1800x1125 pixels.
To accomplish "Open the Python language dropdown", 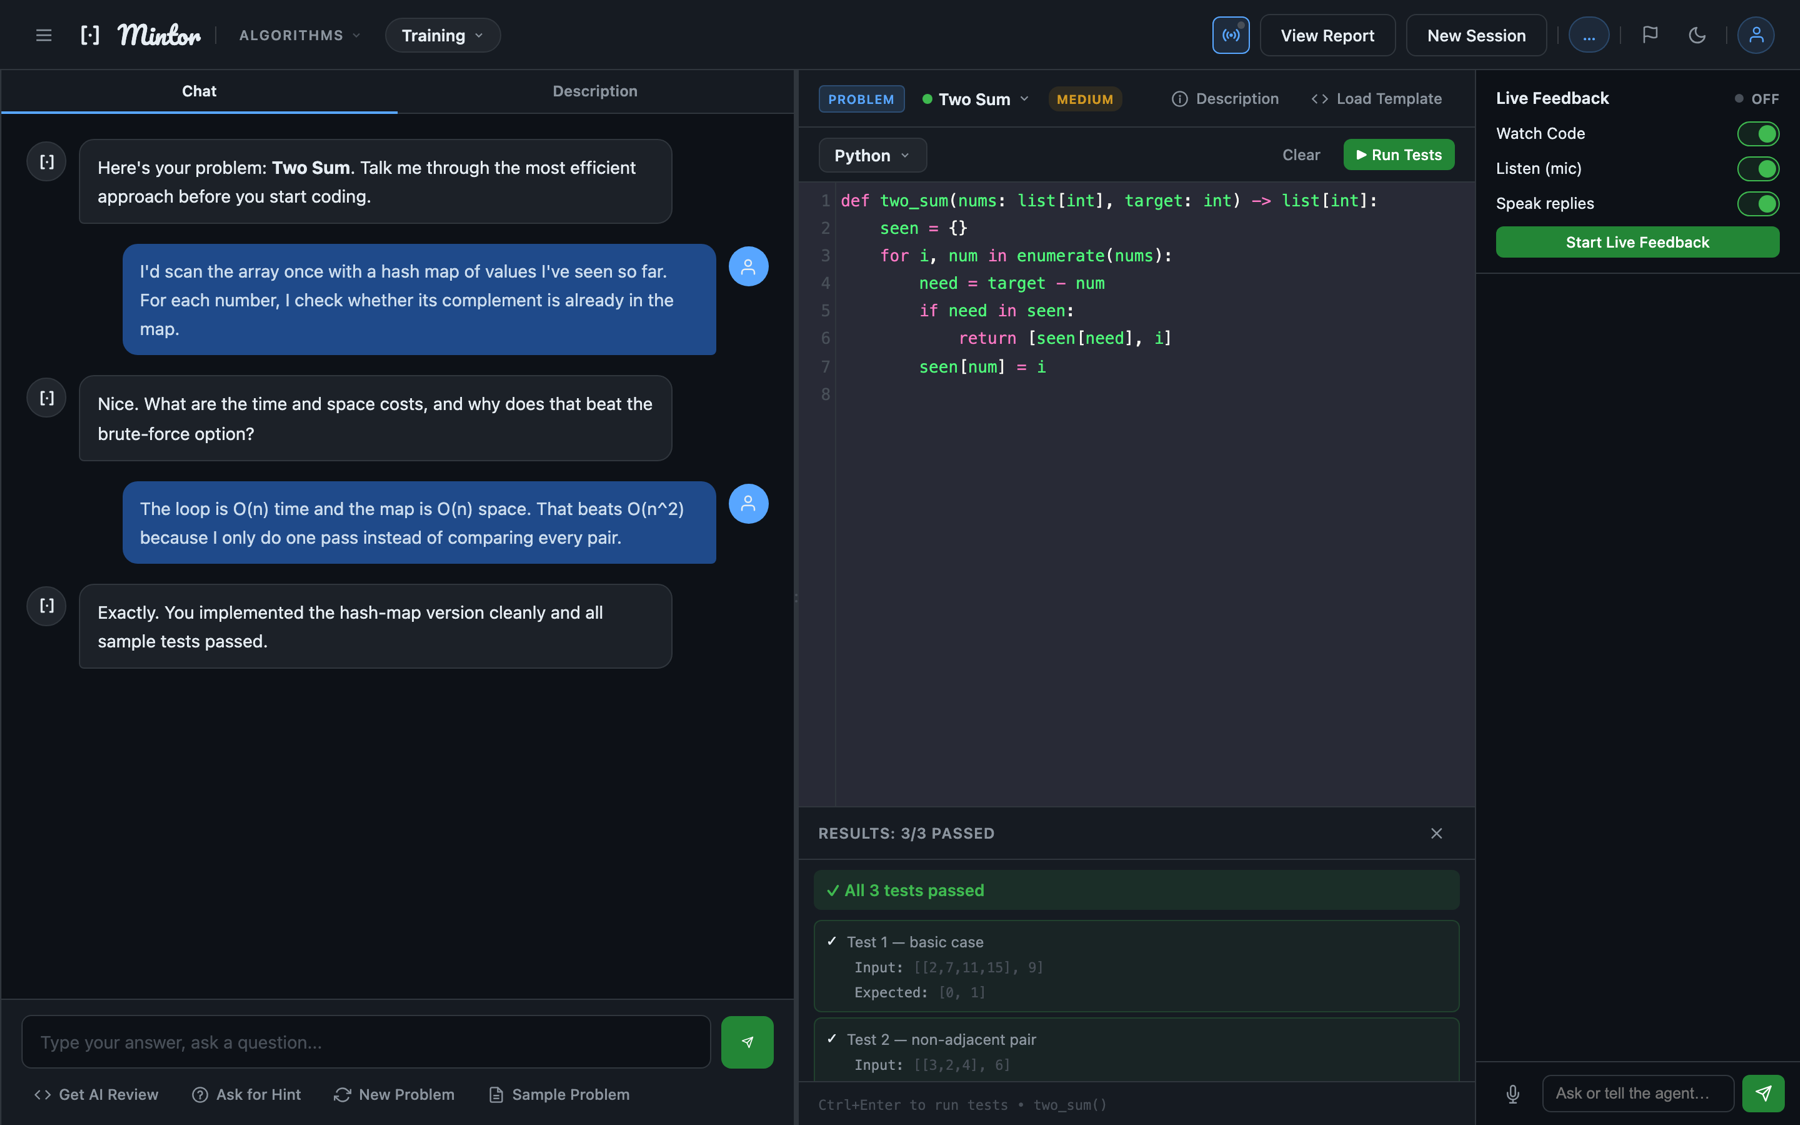I will click(x=872, y=155).
